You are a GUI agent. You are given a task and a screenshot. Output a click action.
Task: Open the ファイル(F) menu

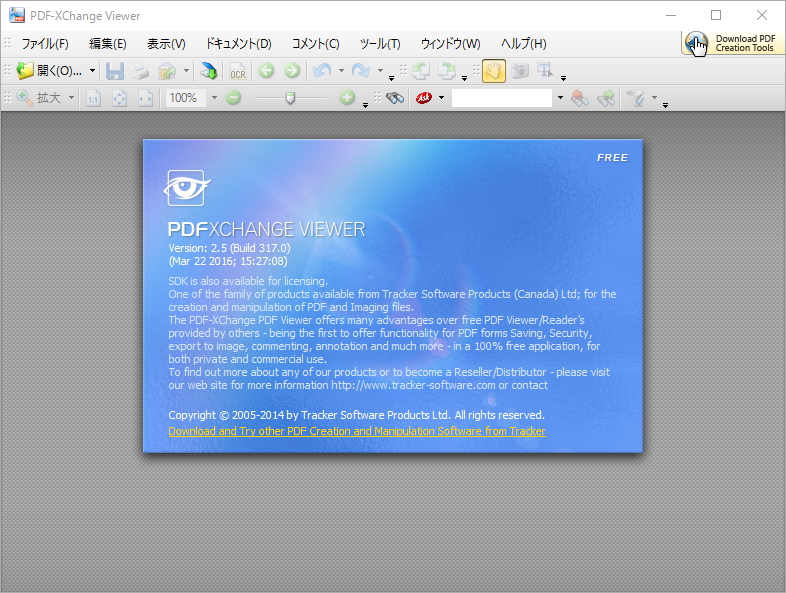(x=45, y=44)
